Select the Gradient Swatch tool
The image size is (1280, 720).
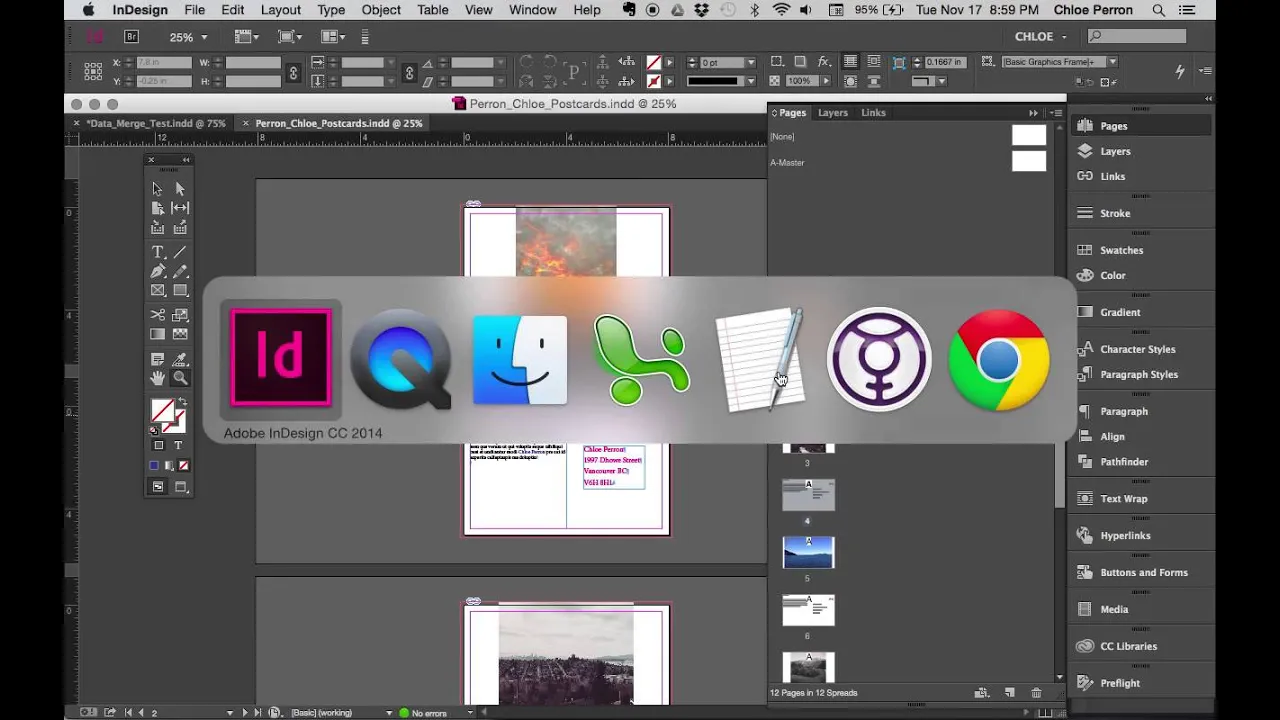click(157, 334)
